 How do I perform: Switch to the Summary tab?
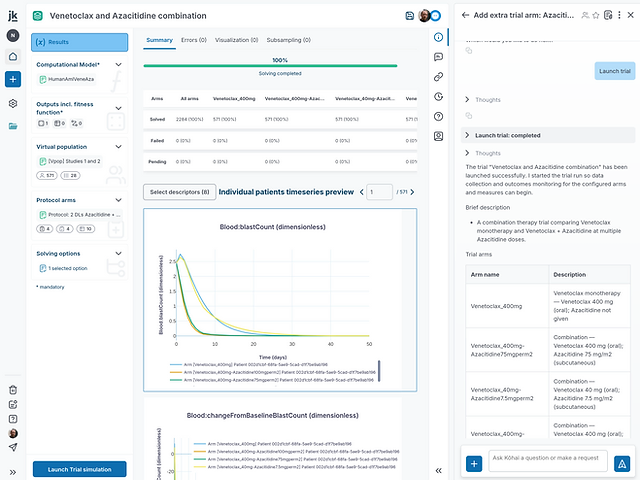[159, 40]
